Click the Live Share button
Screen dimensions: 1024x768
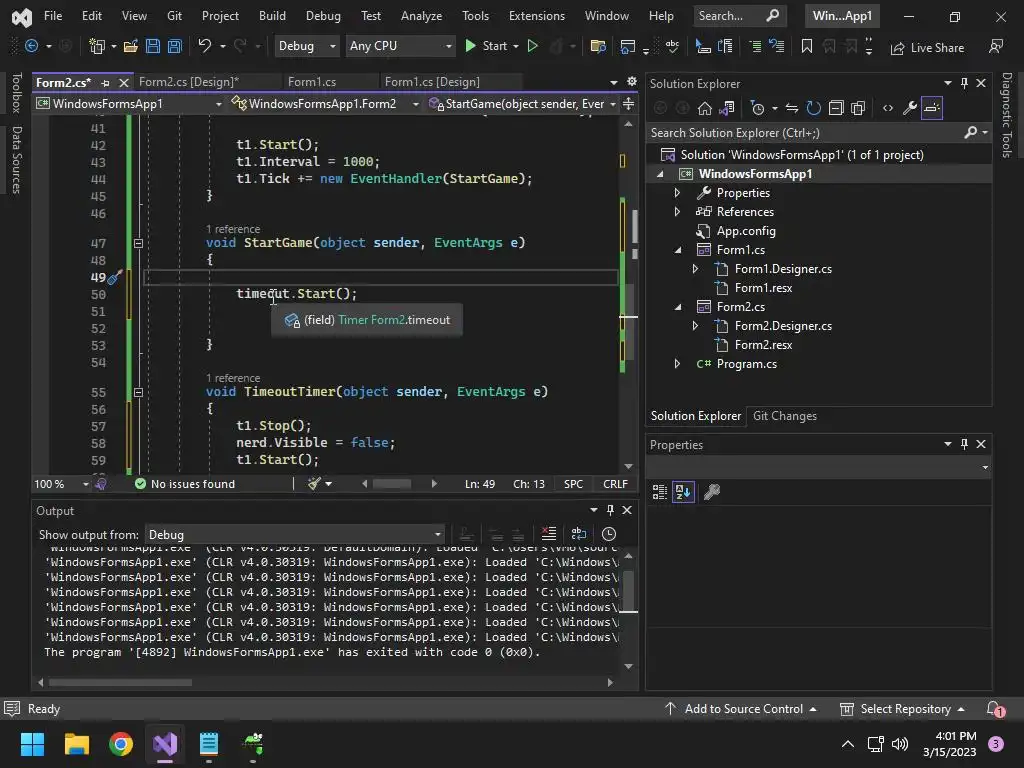click(x=927, y=47)
